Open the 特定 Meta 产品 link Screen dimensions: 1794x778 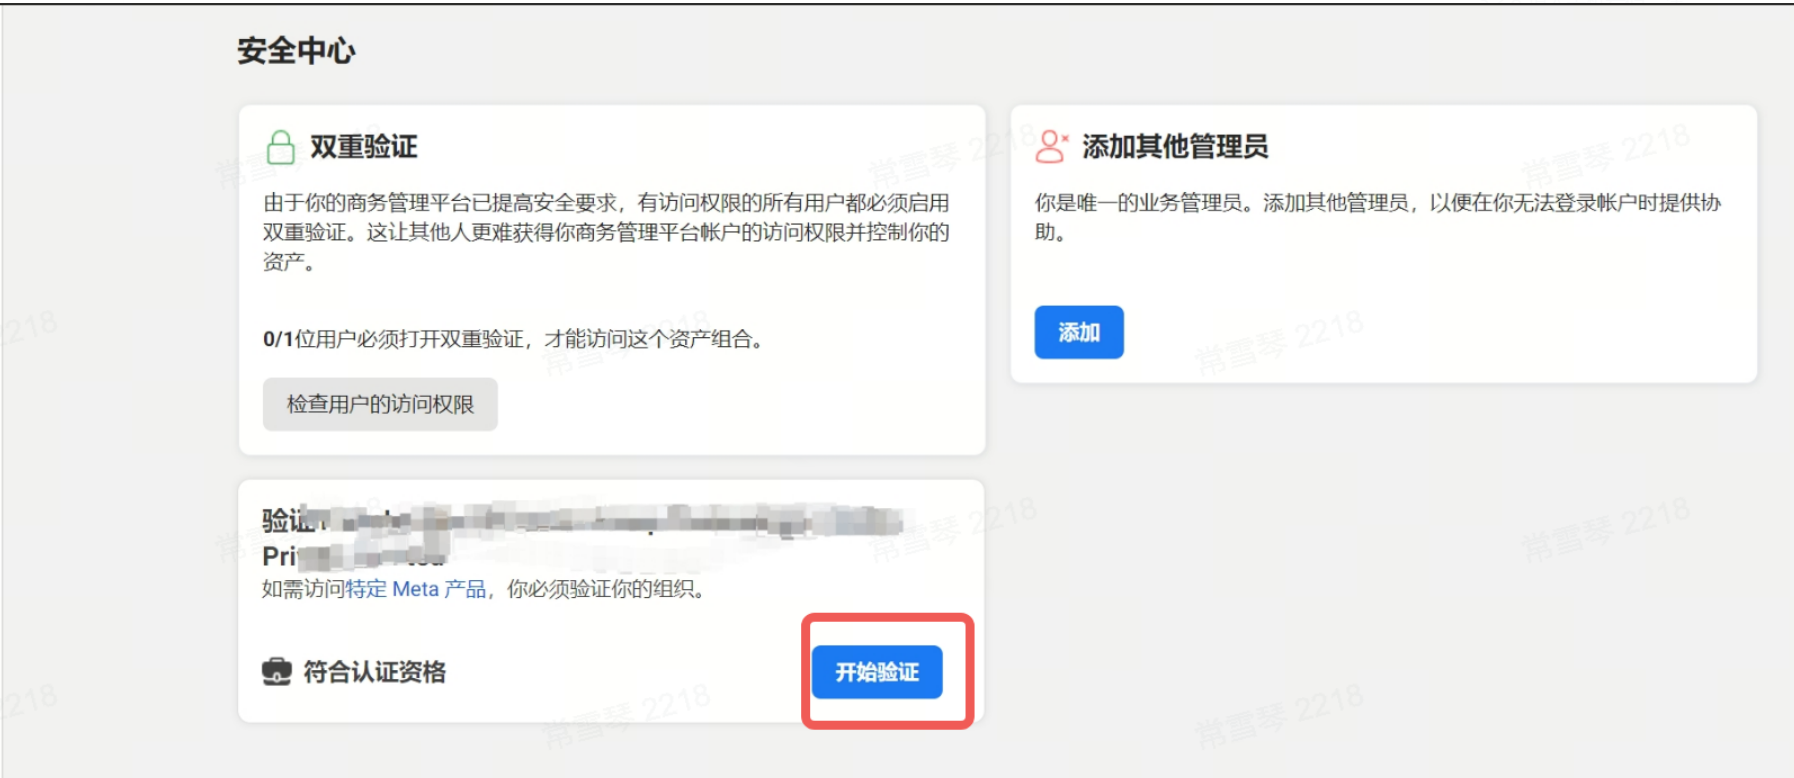(416, 589)
